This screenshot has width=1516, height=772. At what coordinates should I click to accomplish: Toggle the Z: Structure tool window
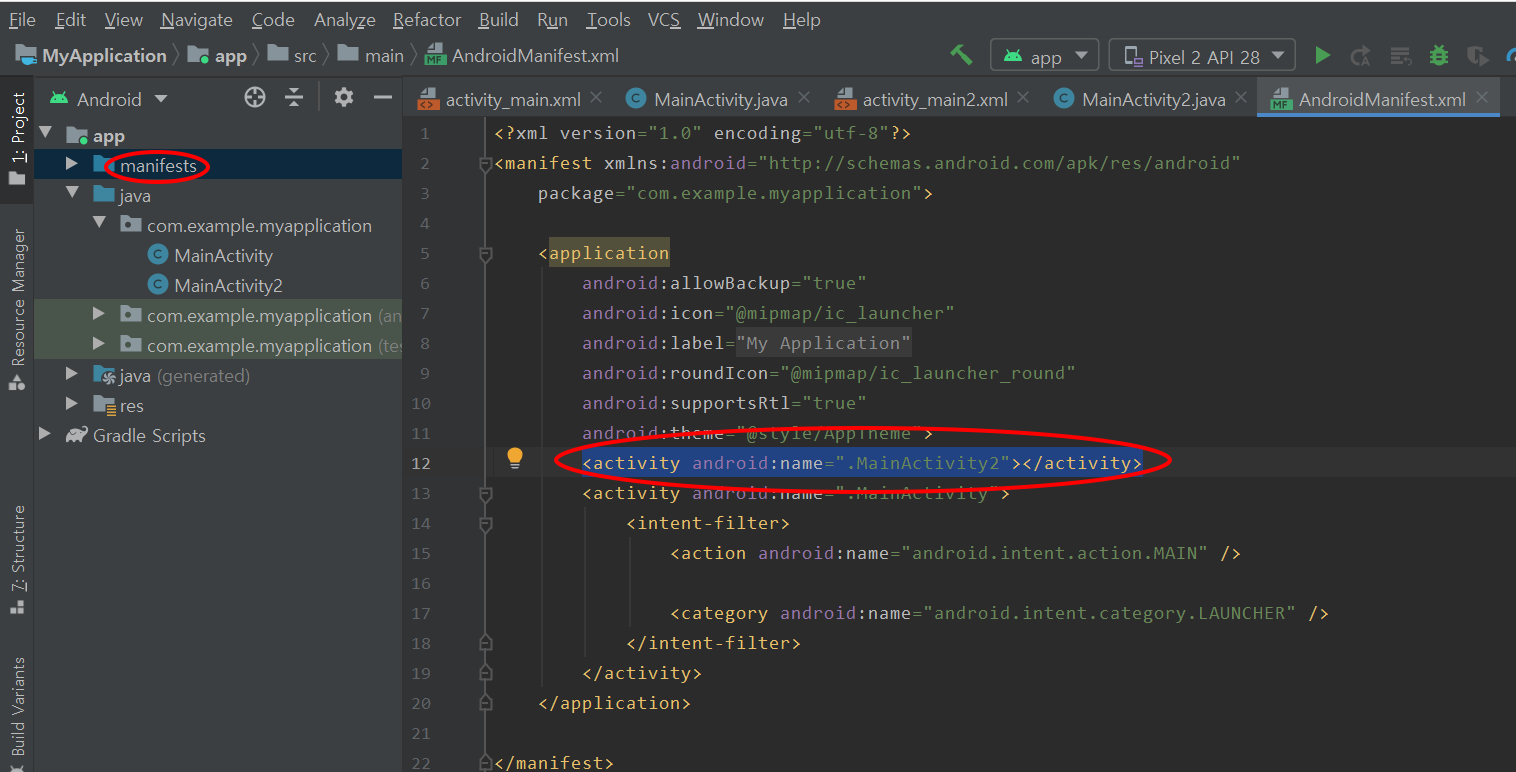coord(17,560)
